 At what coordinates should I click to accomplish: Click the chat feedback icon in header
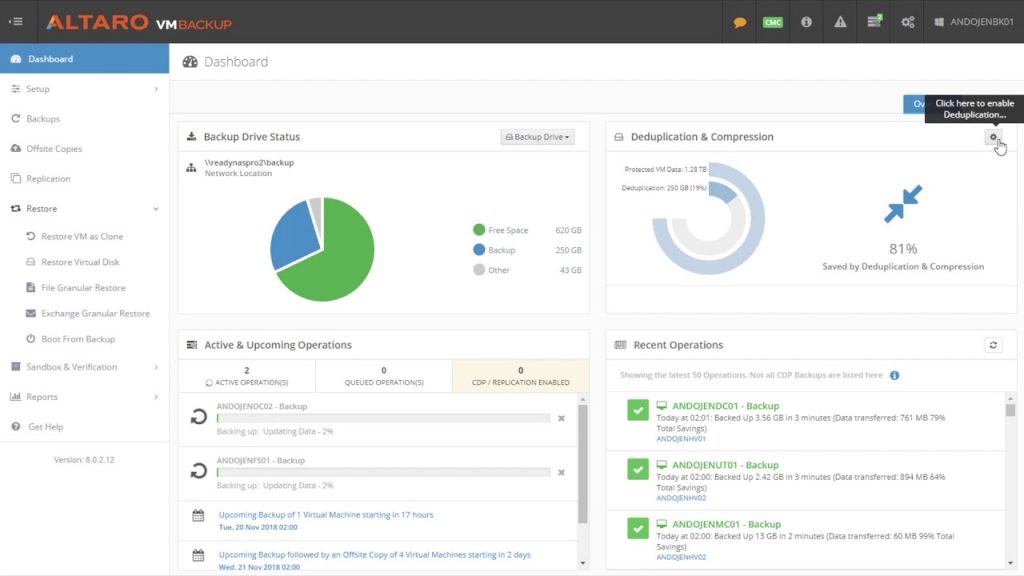click(740, 22)
